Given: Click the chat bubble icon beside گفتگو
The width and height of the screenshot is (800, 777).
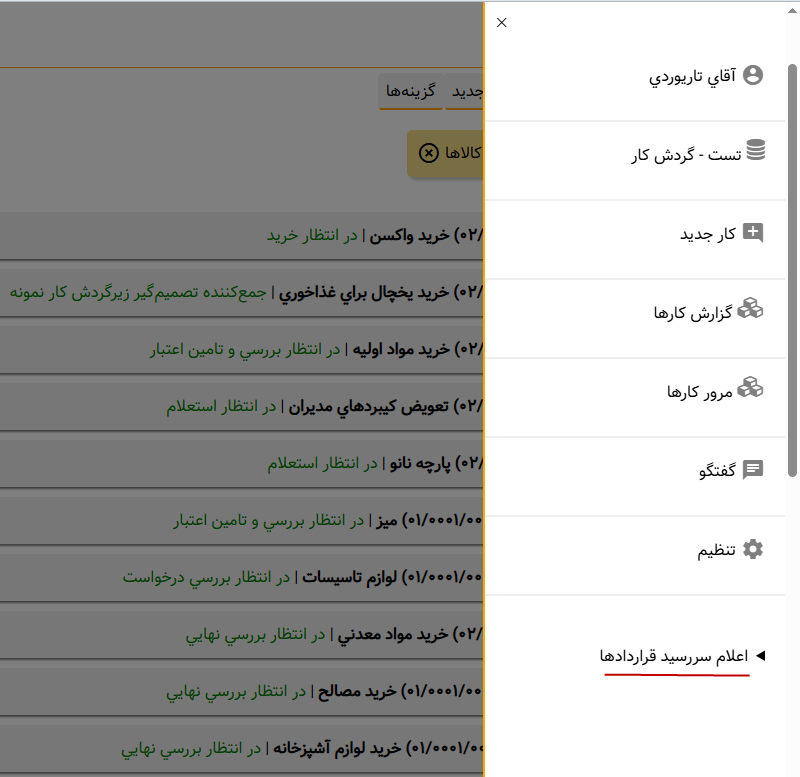Looking at the screenshot, I should pyautogui.click(x=753, y=469).
